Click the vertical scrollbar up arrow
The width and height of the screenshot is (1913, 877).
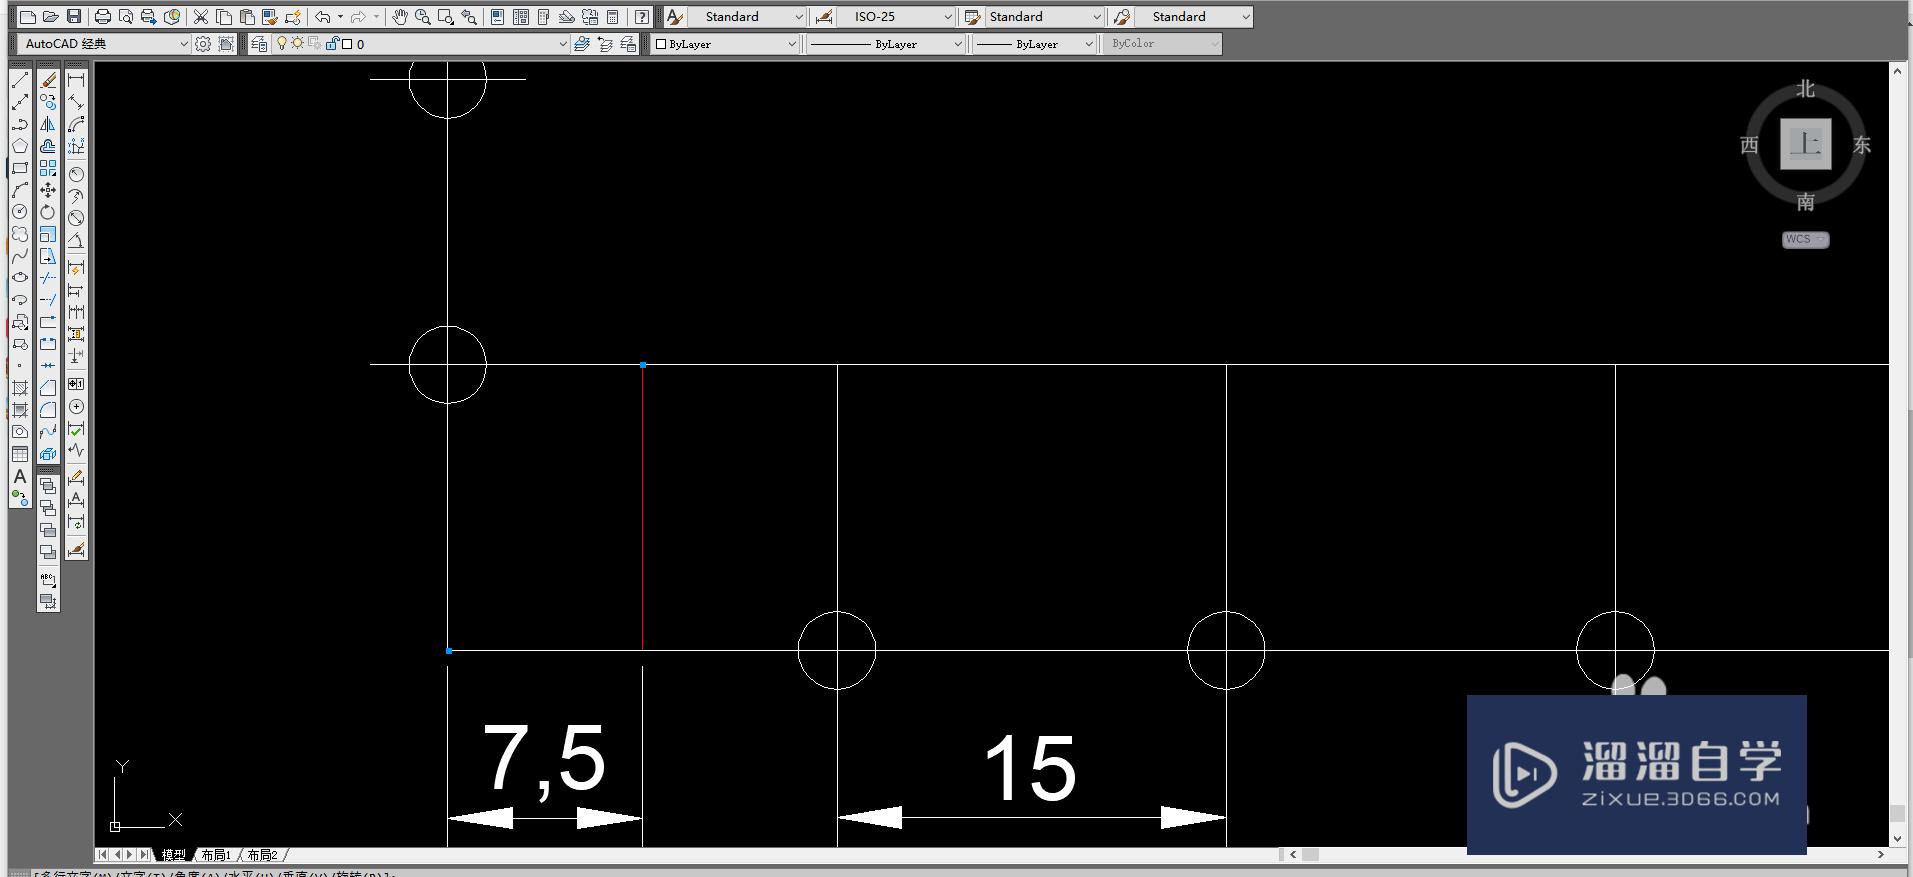pyautogui.click(x=1897, y=72)
